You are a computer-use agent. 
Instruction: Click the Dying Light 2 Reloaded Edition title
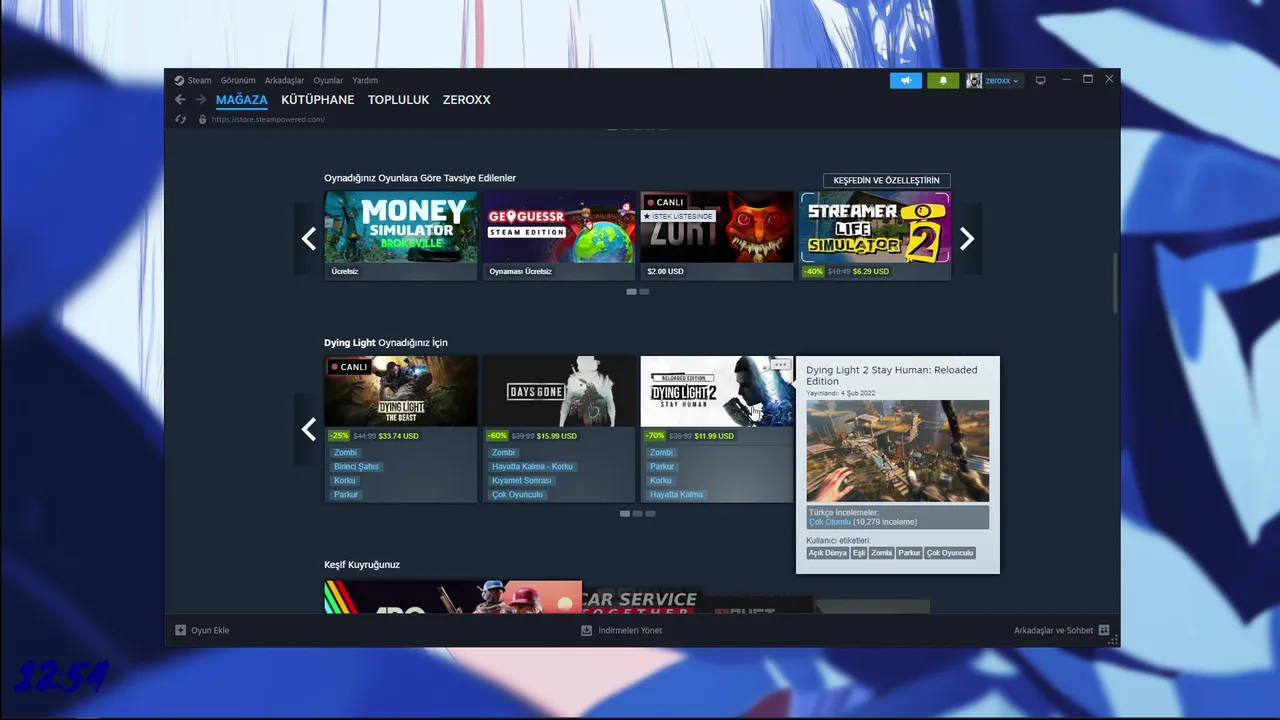[892, 375]
